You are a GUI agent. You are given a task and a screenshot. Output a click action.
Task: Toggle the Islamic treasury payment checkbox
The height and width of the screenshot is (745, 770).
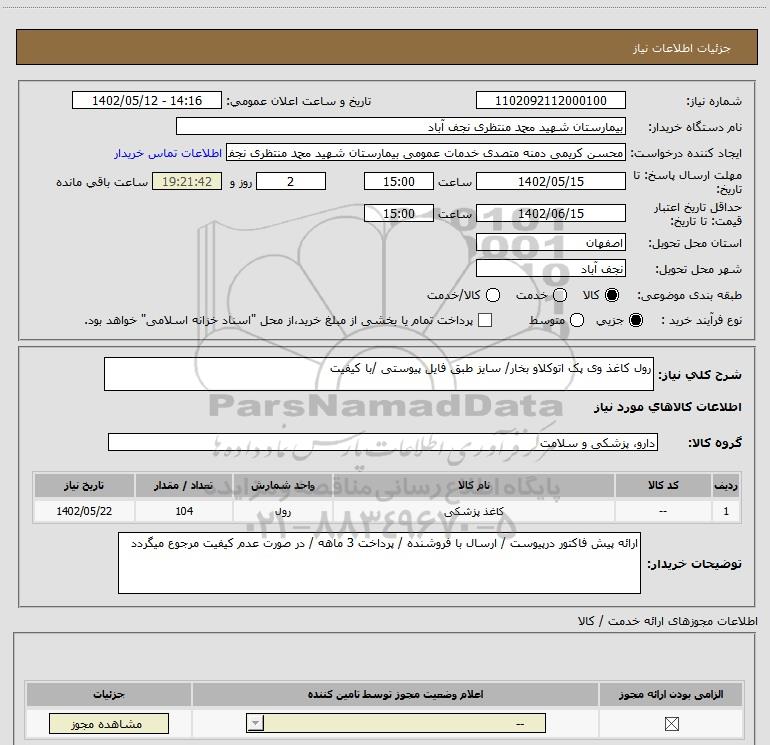tap(485, 320)
